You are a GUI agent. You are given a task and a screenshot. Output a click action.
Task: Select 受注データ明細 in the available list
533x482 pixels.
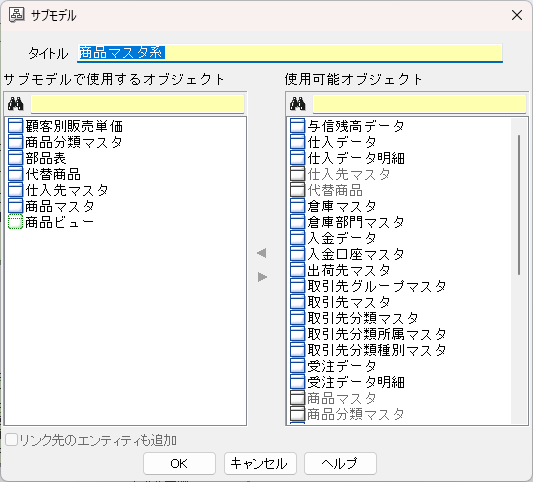(356, 382)
